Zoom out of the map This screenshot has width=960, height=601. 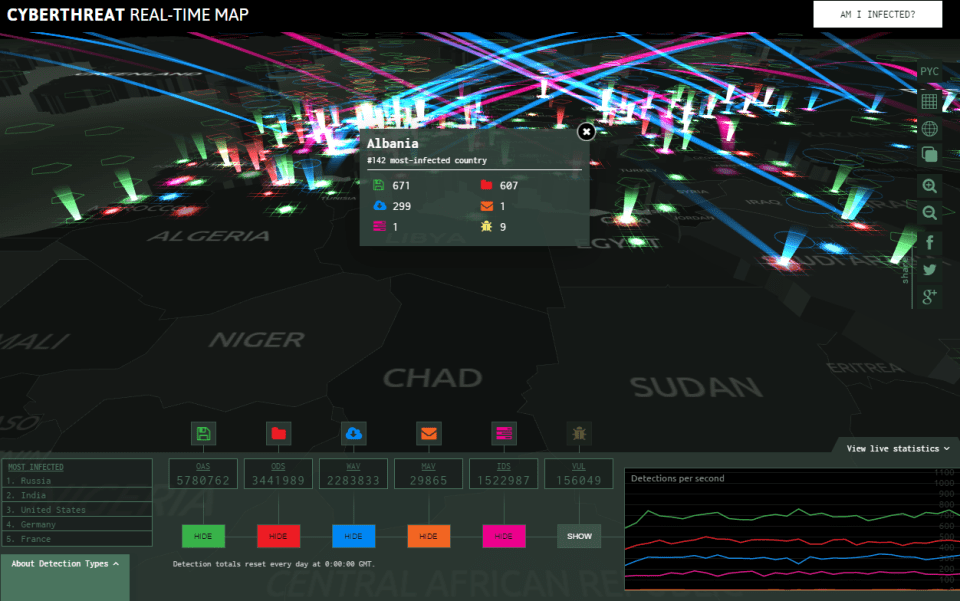(x=929, y=212)
